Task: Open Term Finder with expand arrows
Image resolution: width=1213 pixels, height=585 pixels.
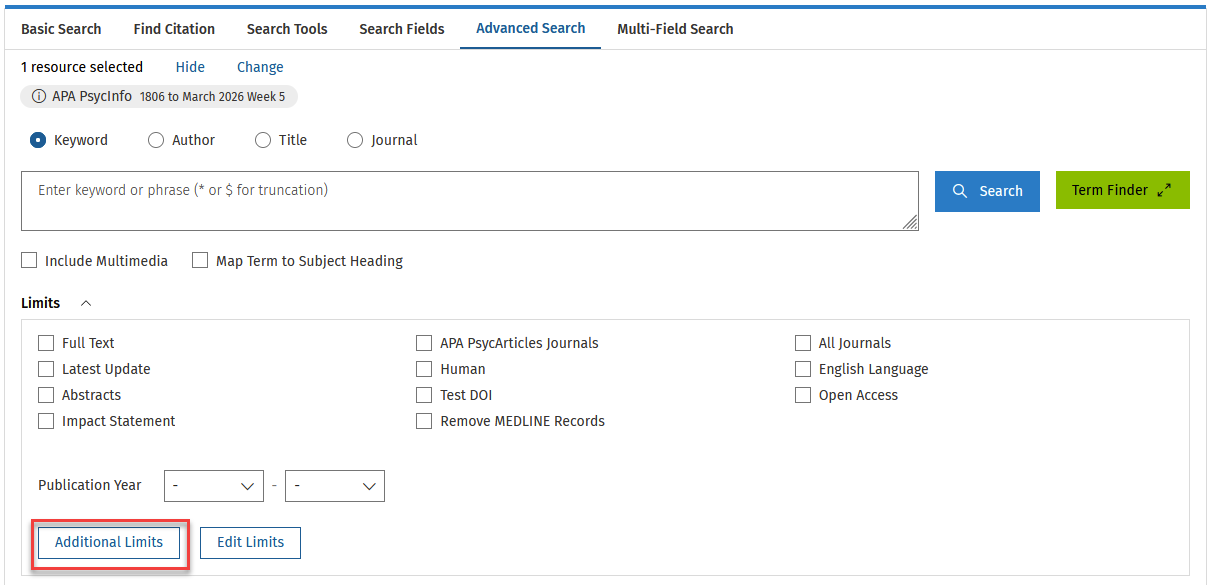Action: click(x=1122, y=190)
